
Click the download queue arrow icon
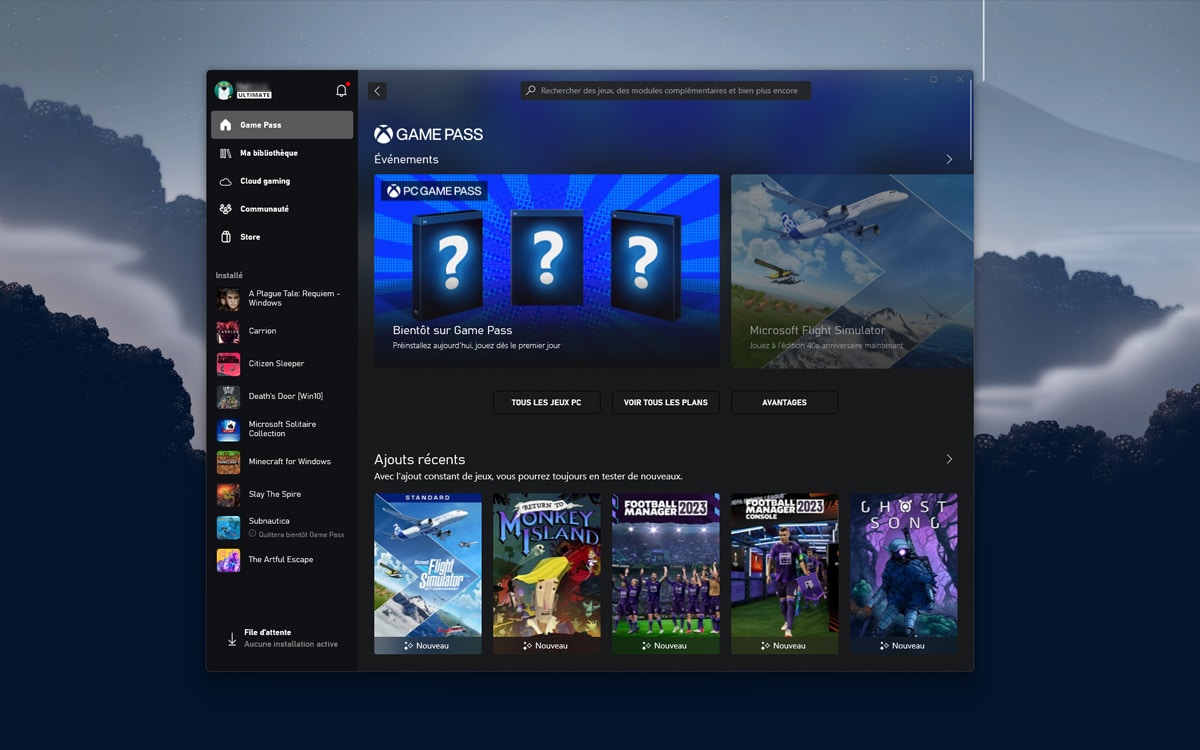tap(231, 639)
